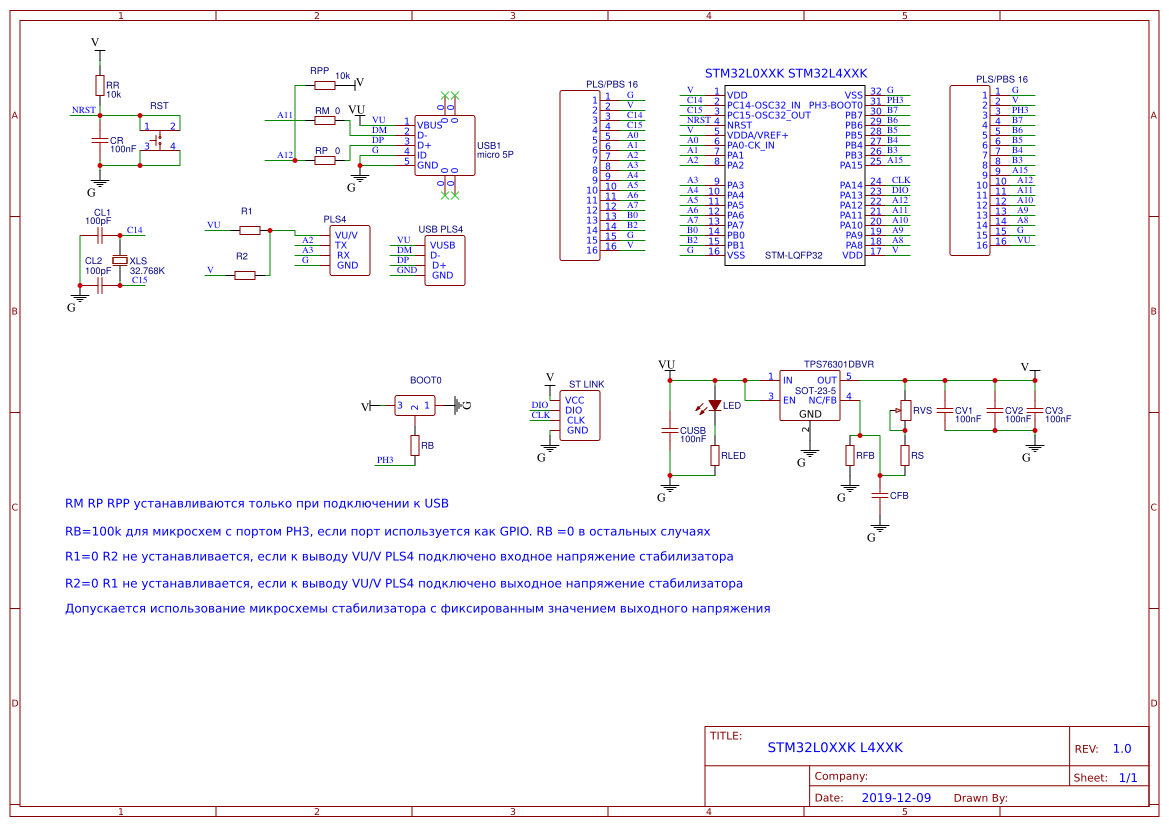Select the TPS76301DBVR regulator symbol
This screenshot has height=827, width=1169.
(810, 395)
